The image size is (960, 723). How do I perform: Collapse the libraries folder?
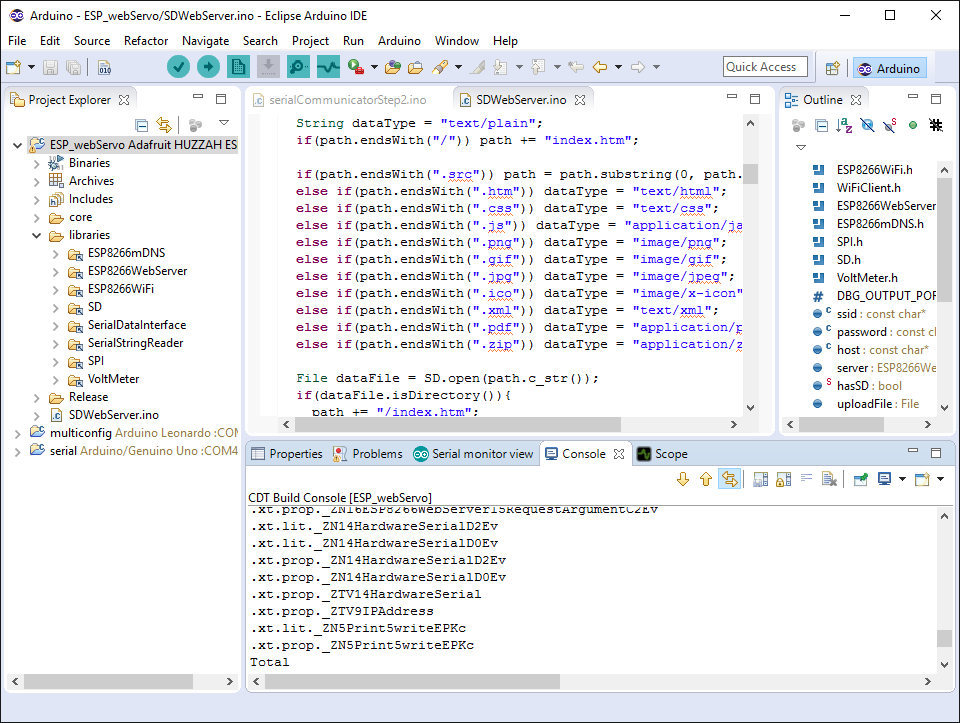(36, 236)
